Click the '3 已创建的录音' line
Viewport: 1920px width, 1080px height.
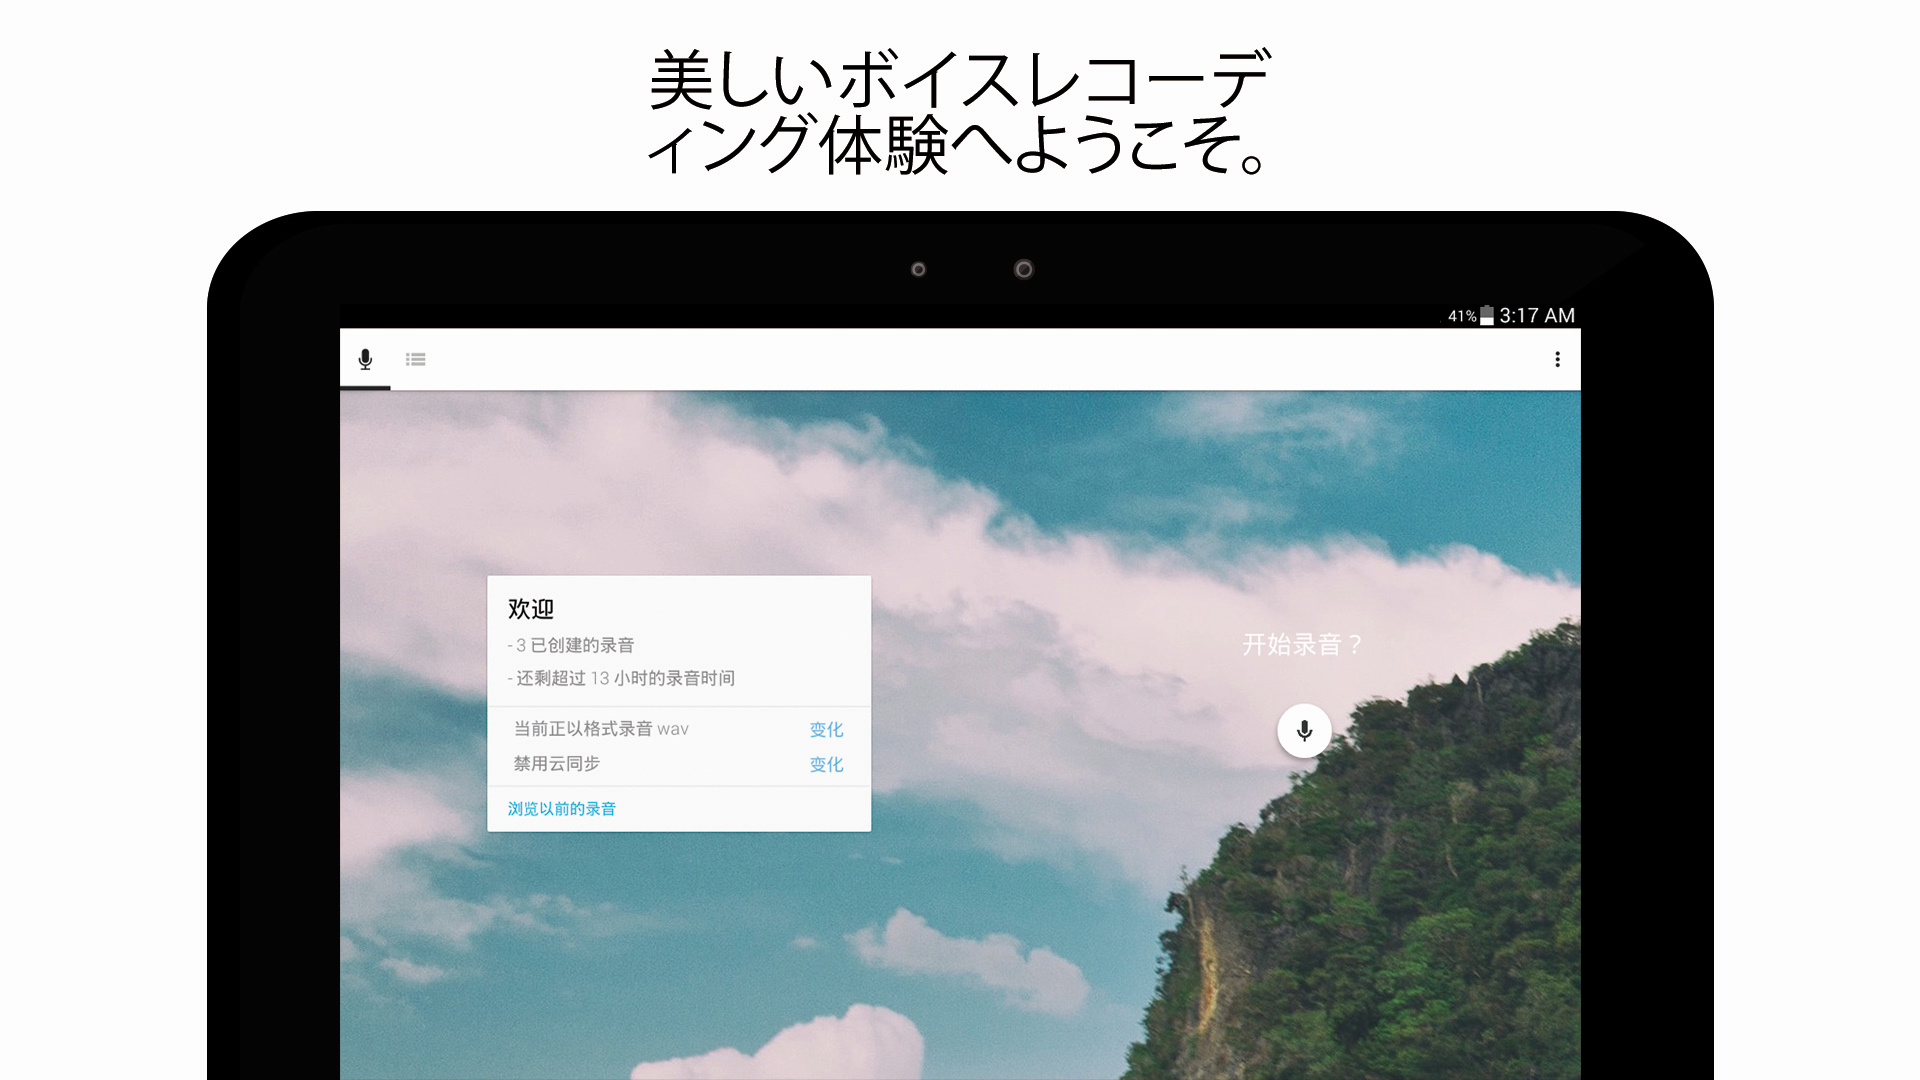point(571,645)
